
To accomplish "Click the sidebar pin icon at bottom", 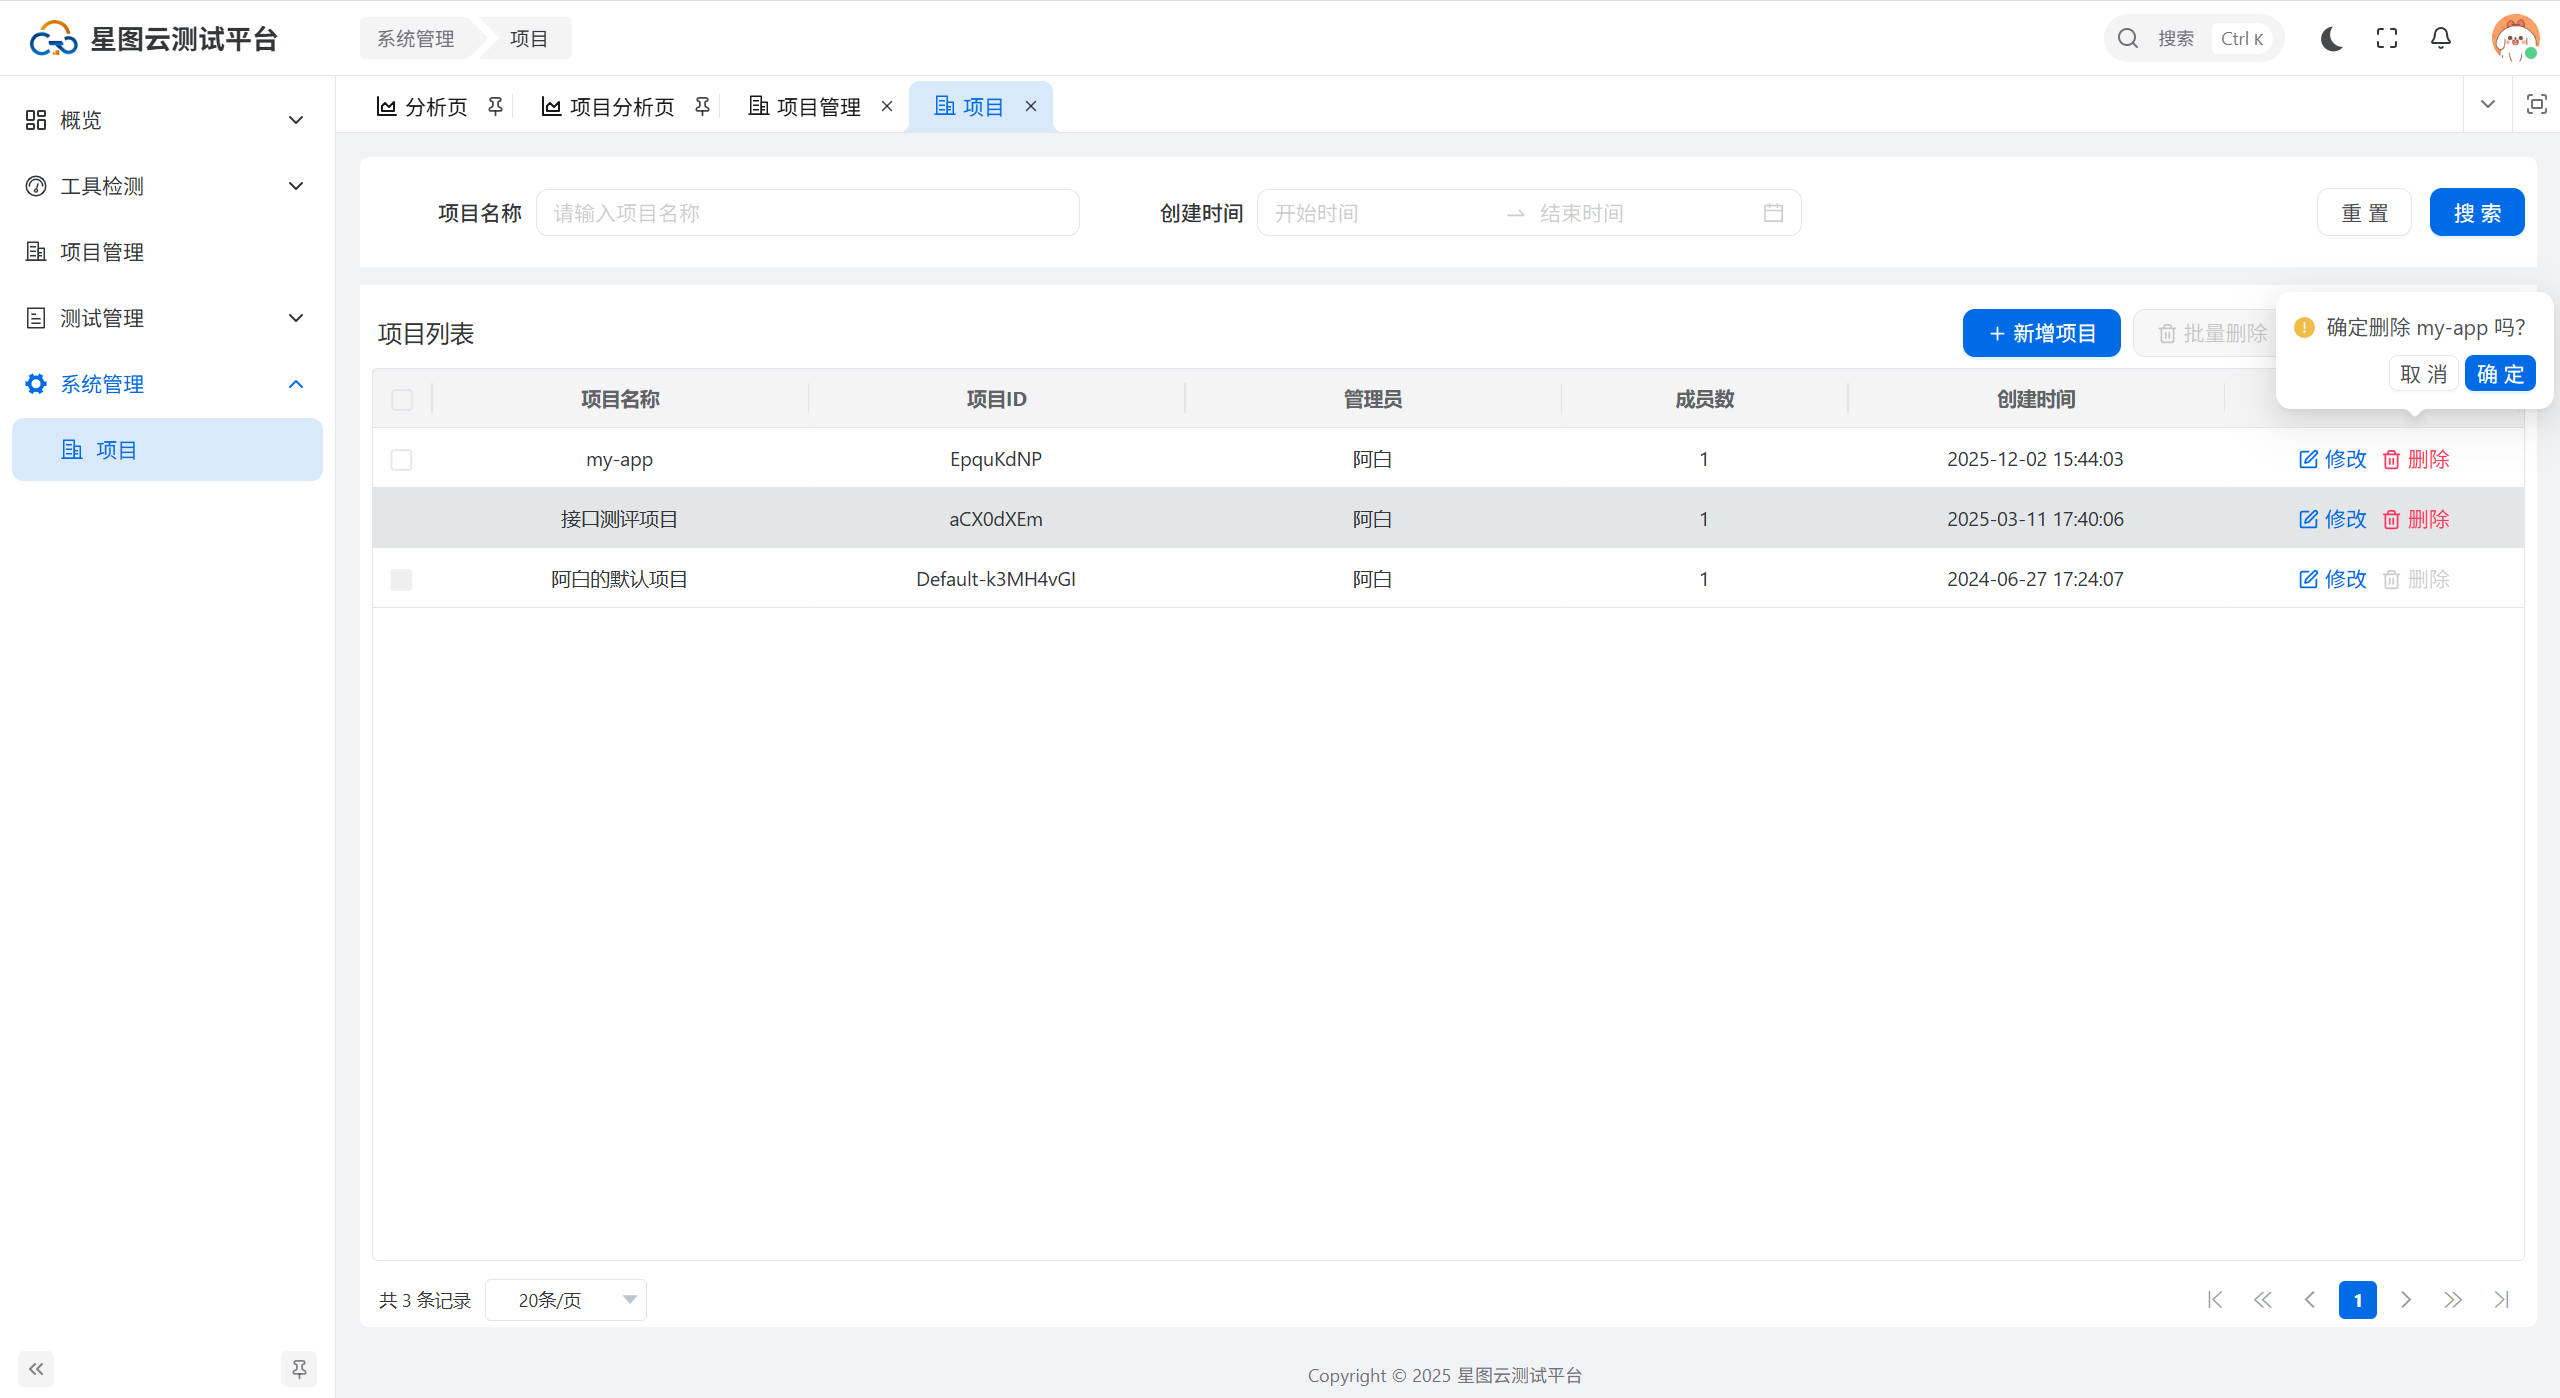I will point(298,1368).
